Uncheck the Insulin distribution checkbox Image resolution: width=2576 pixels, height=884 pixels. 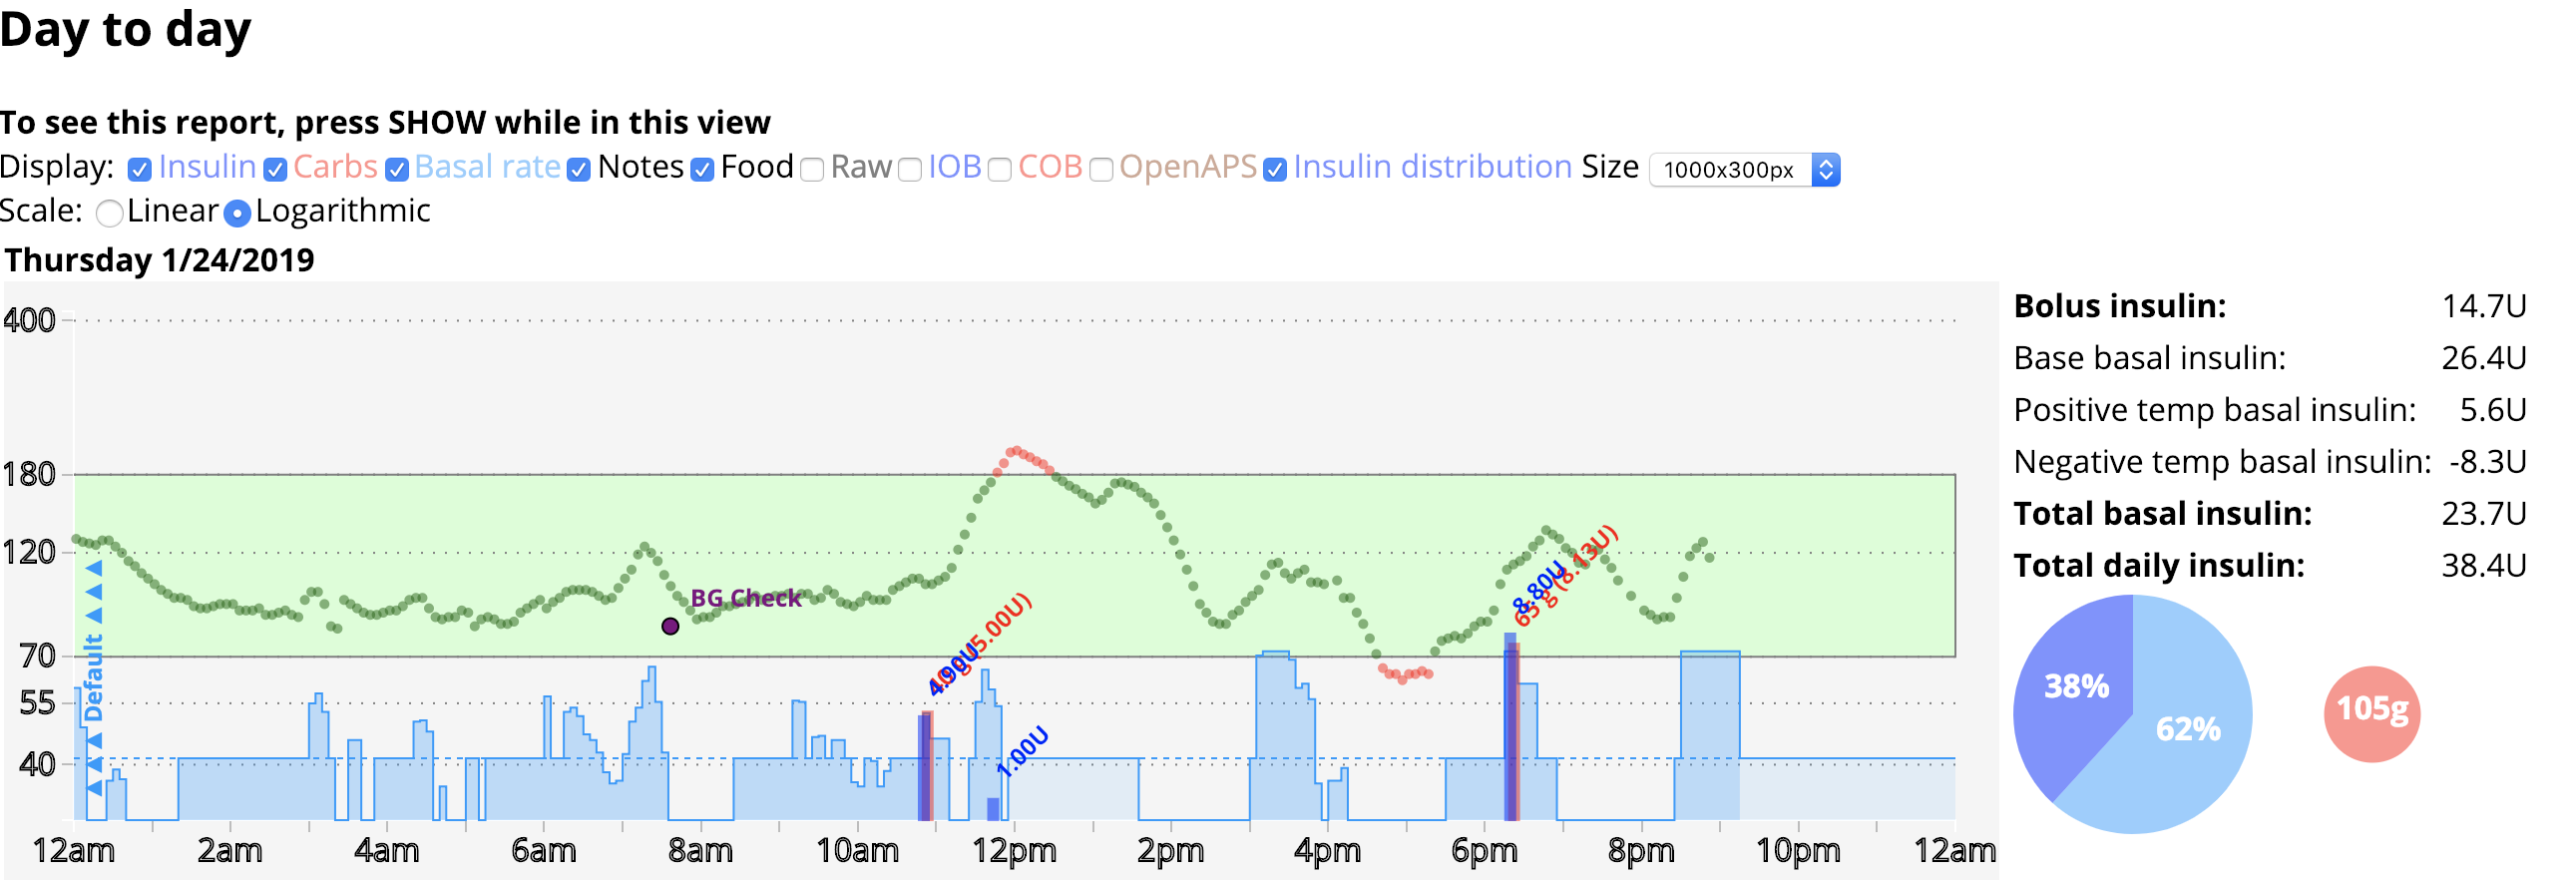1274,170
